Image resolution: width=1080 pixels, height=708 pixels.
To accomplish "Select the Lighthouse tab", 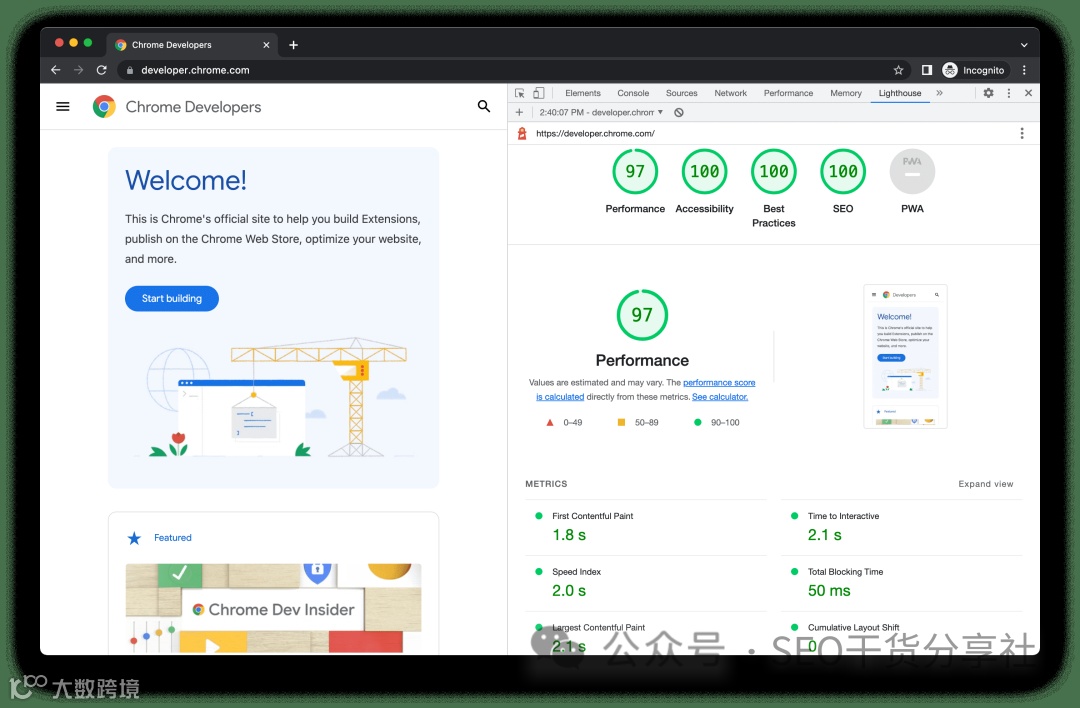I will point(900,93).
